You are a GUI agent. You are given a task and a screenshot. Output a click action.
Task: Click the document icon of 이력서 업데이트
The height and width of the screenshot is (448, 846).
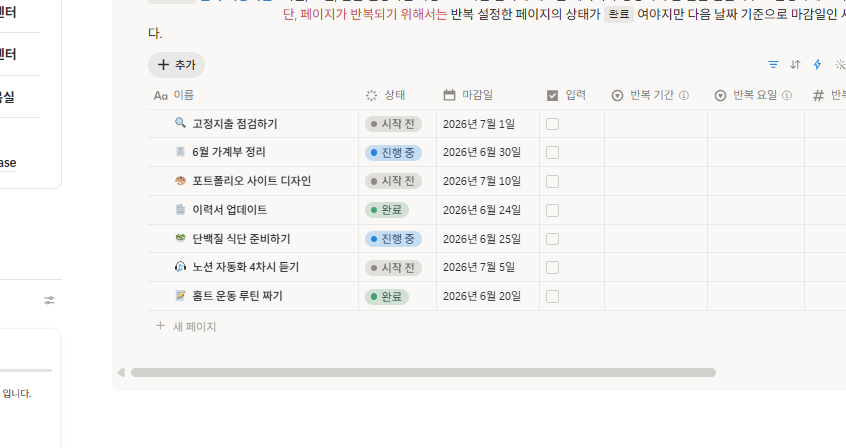coord(180,209)
